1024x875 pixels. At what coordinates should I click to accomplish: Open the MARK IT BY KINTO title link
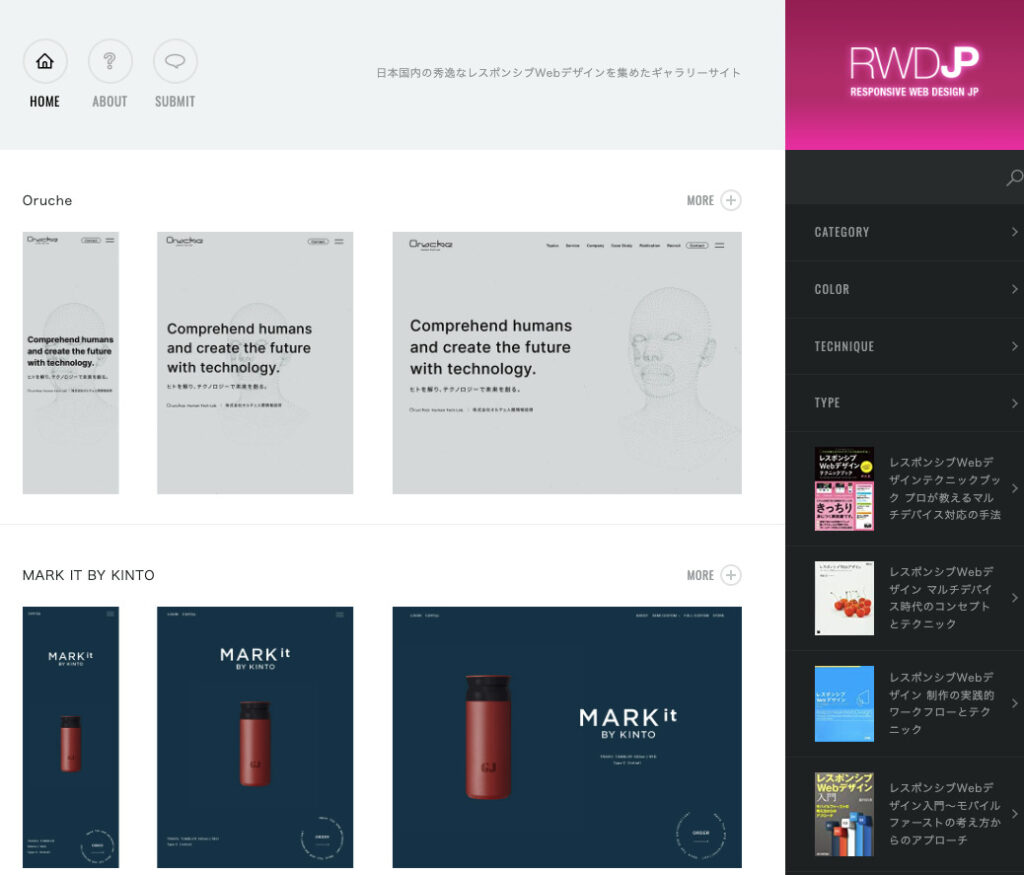point(88,575)
